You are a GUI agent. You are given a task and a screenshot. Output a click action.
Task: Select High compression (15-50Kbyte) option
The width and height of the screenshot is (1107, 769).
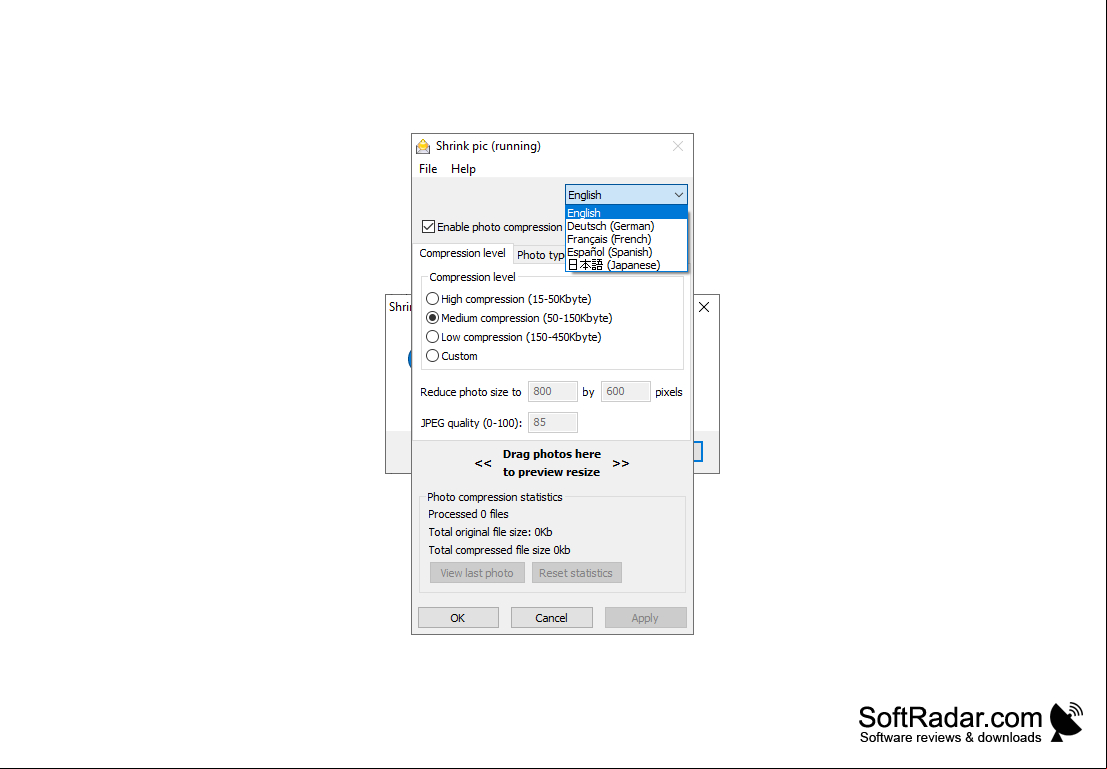pyautogui.click(x=508, y=299)
